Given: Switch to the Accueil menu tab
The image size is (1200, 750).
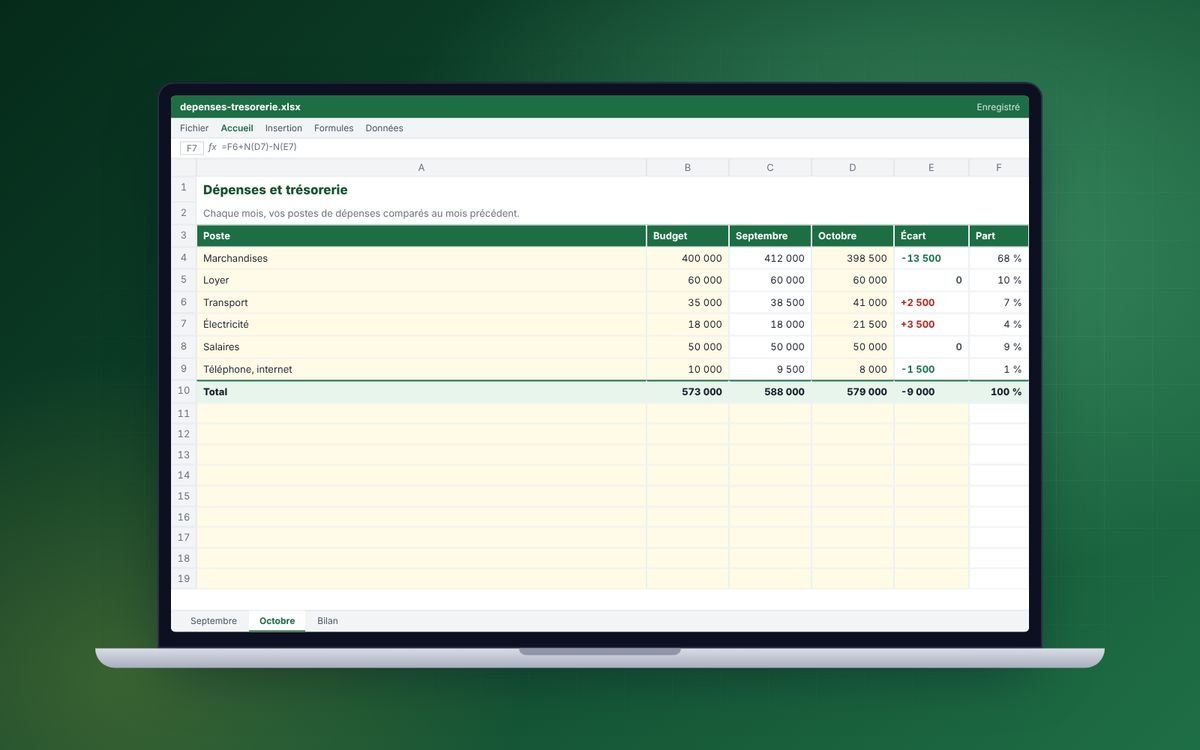Looking at the screenshot, I should tap(237, 128).
